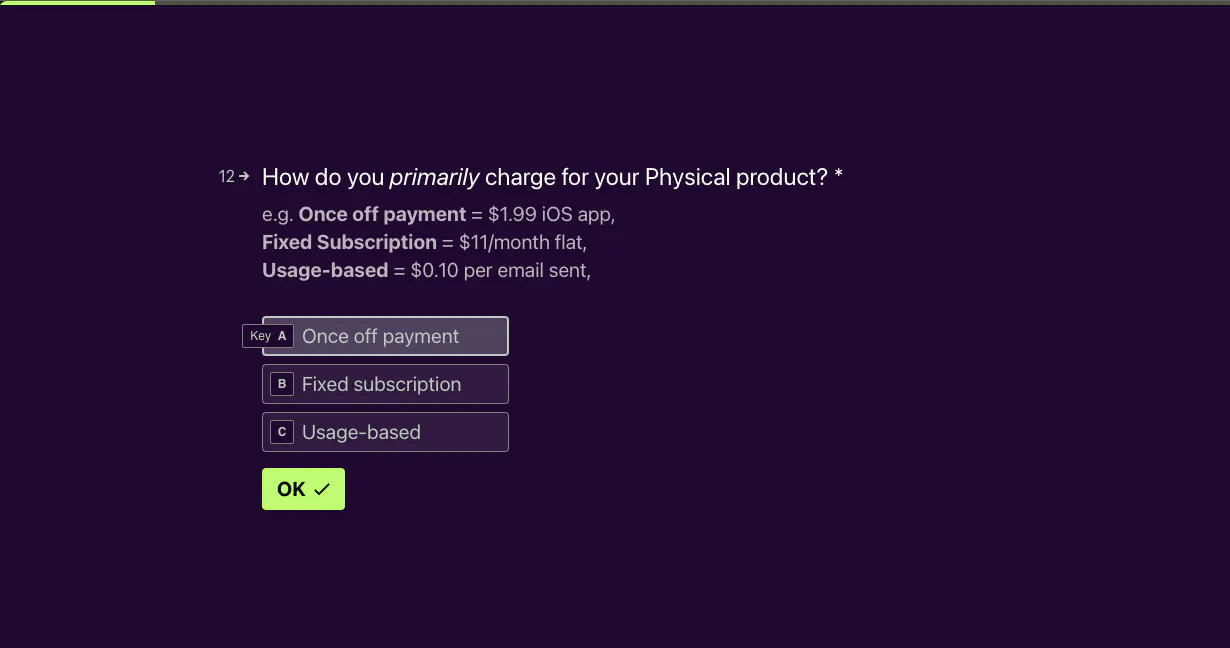
Task: Click the "A" key letter badge
Action: 282,336
